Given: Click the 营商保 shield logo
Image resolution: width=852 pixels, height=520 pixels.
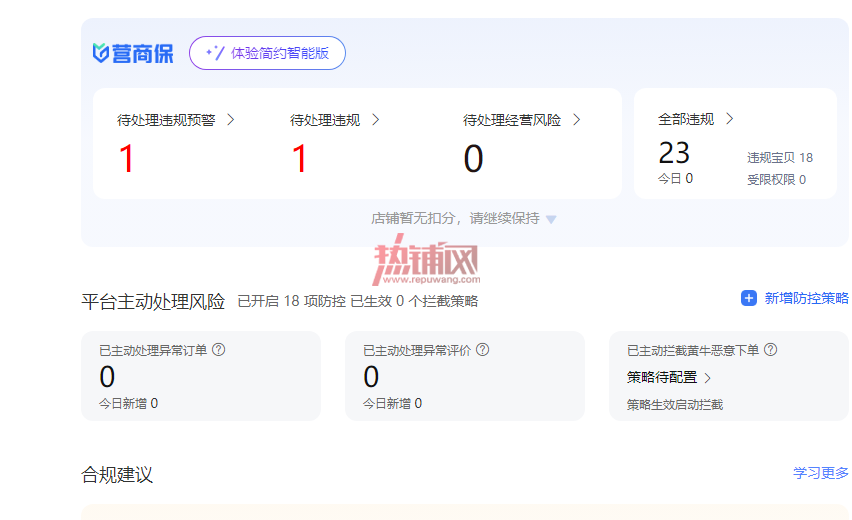Looking at the screenshot, I should click(101, 53).
